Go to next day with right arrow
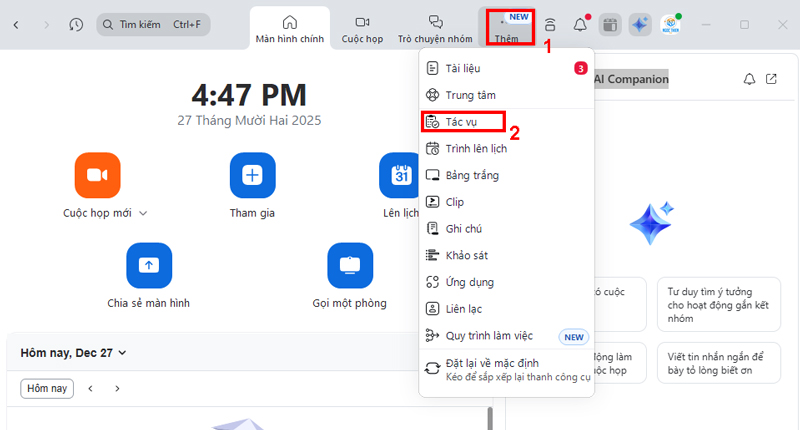800x430 pixels. pos(117,388)
